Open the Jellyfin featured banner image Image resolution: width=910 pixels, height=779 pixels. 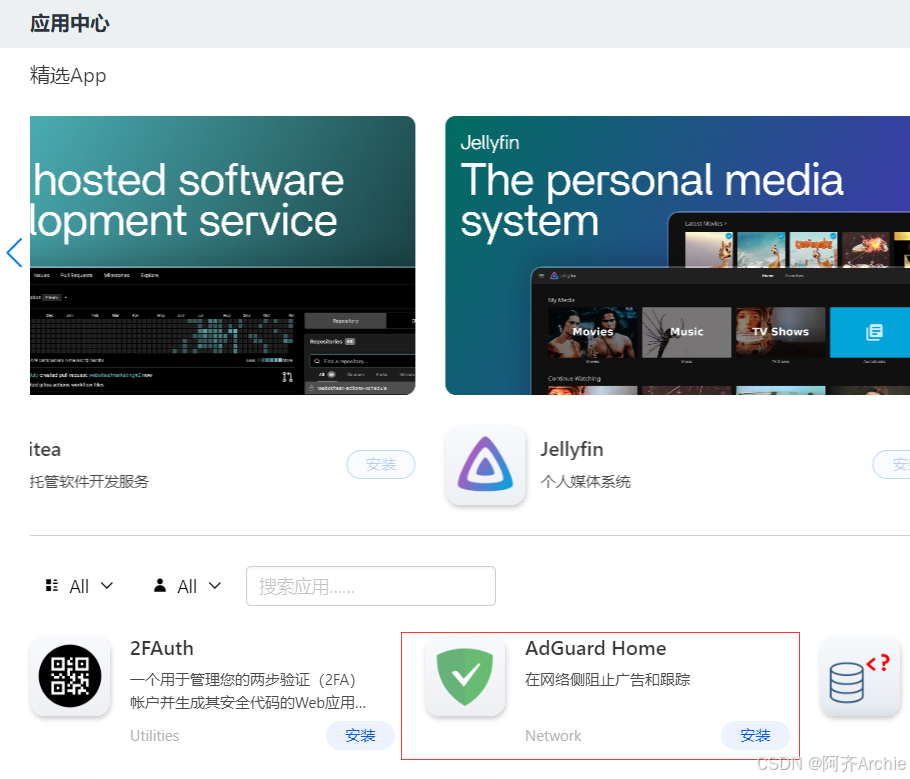[x=677, y=255]
